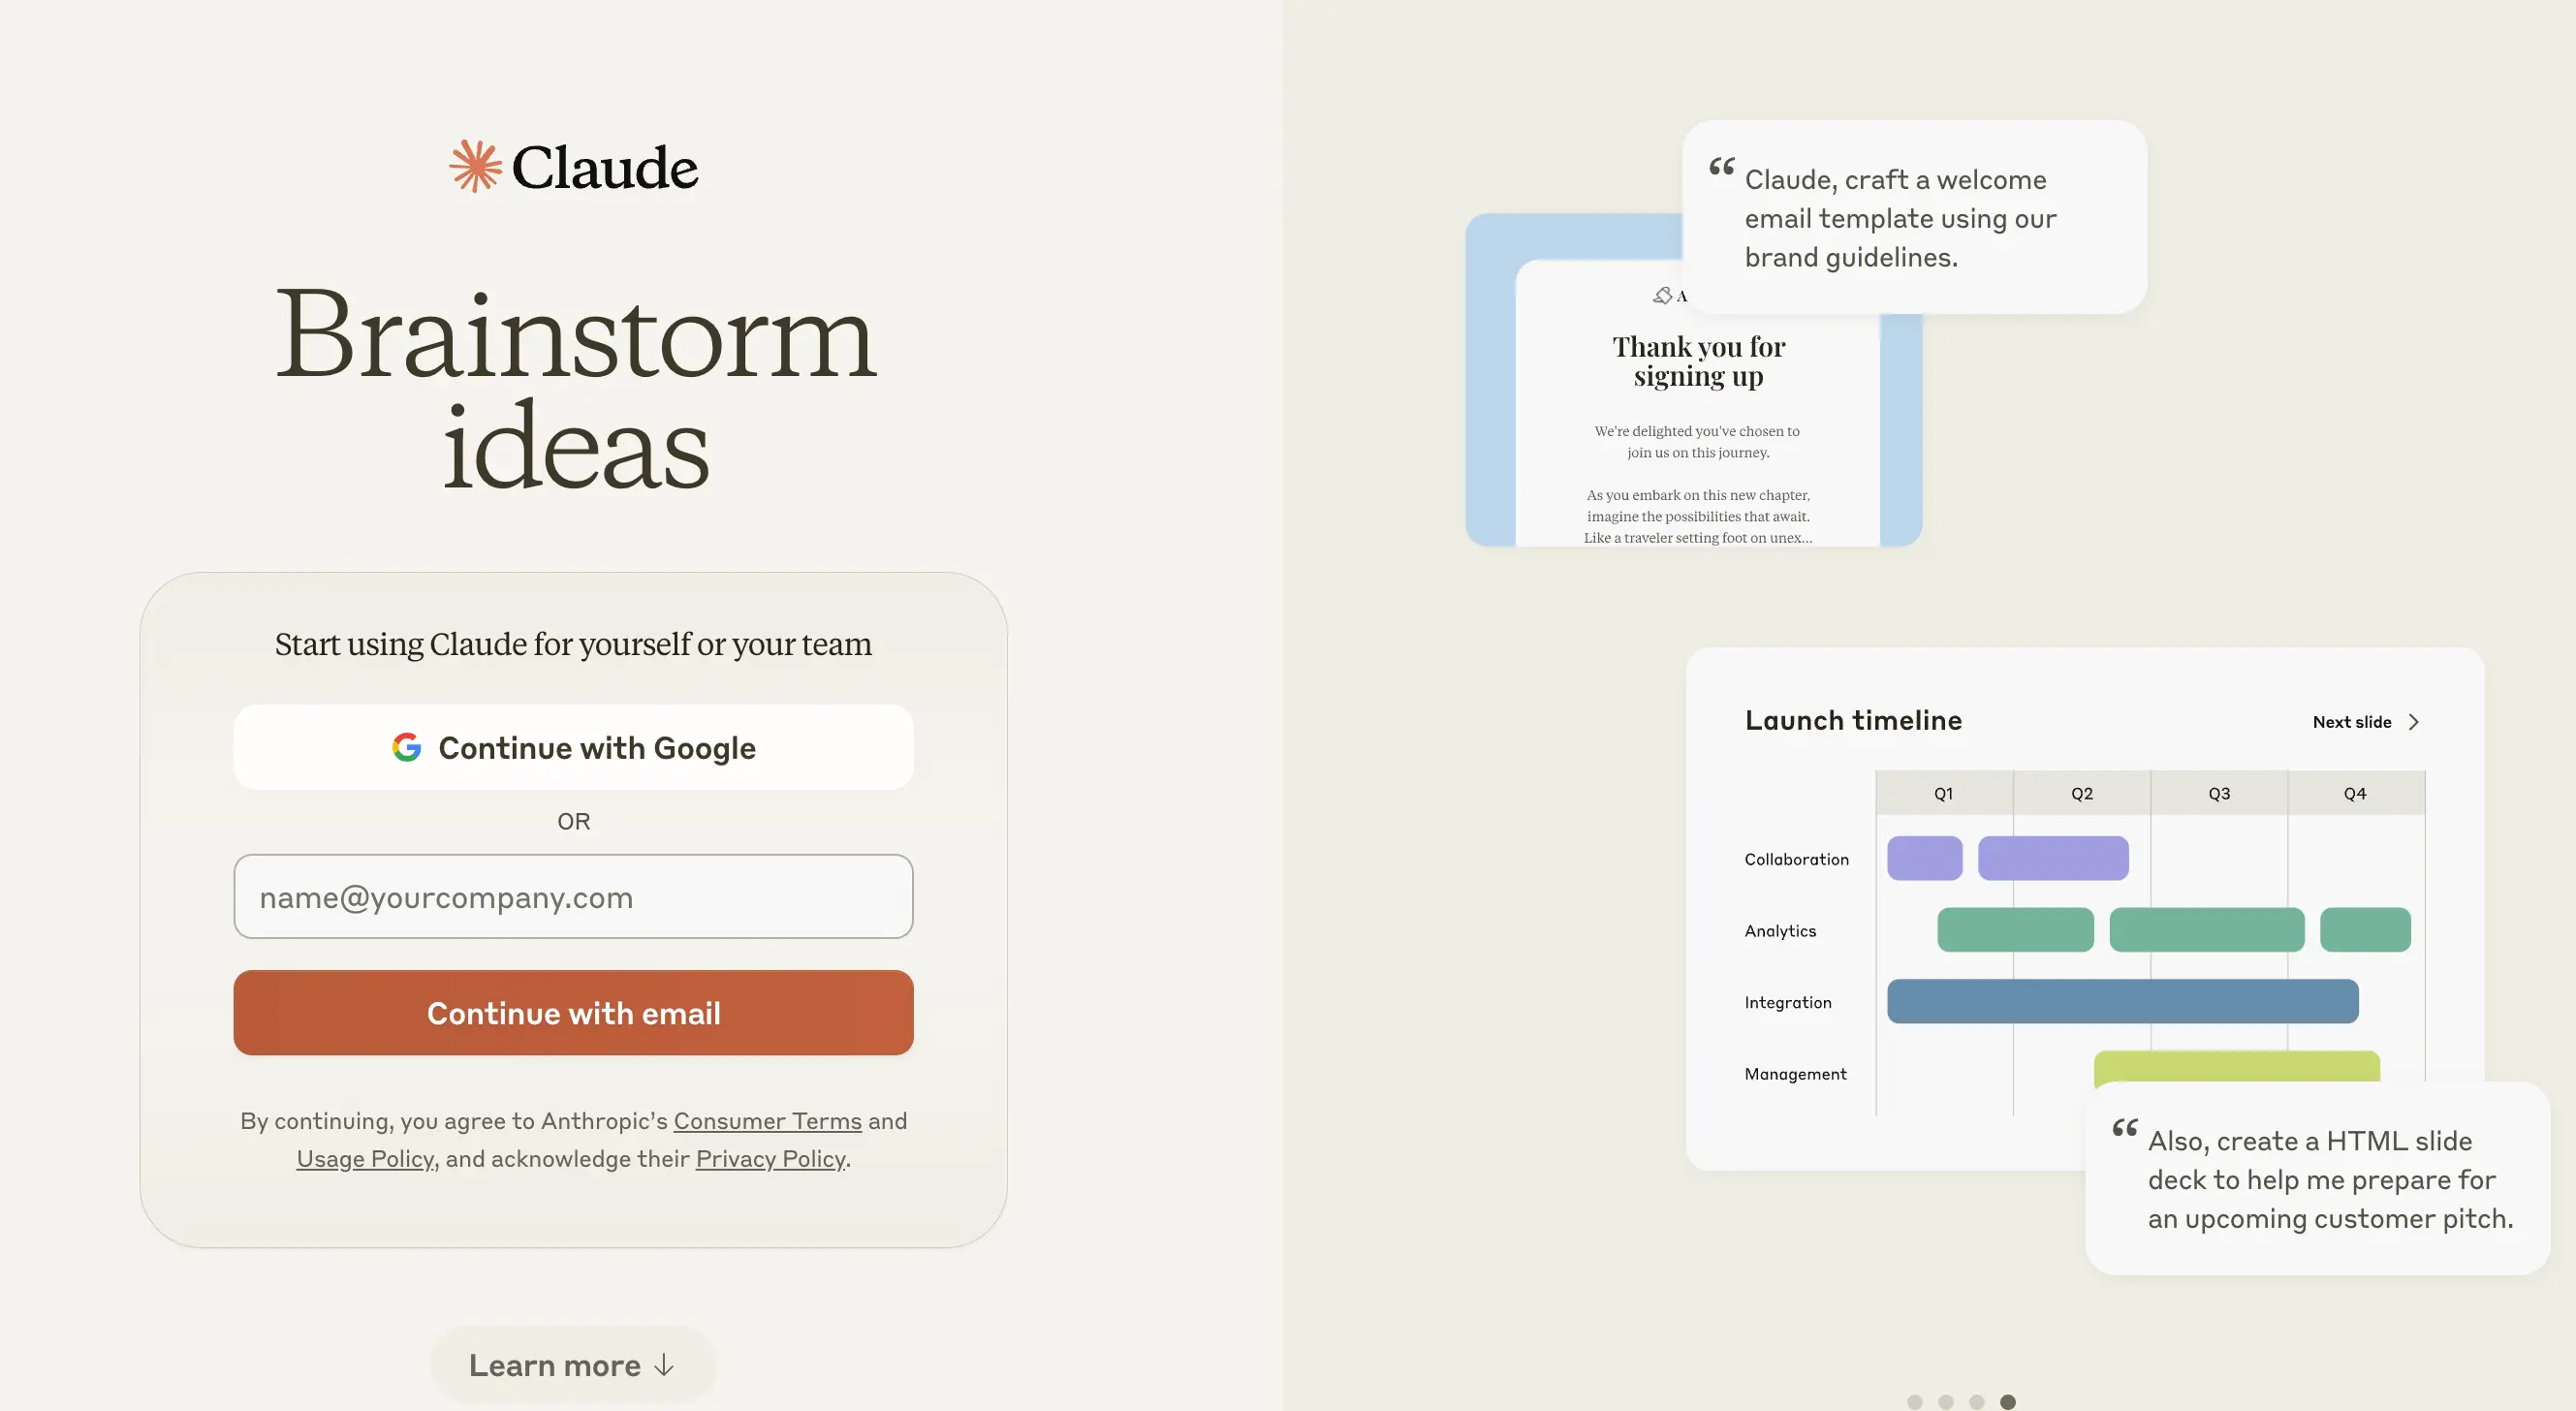Screen dimensions: 2576x1411
Task: Click the quote mark icon on HTML slide prompt
Action: point(2125,1128)
